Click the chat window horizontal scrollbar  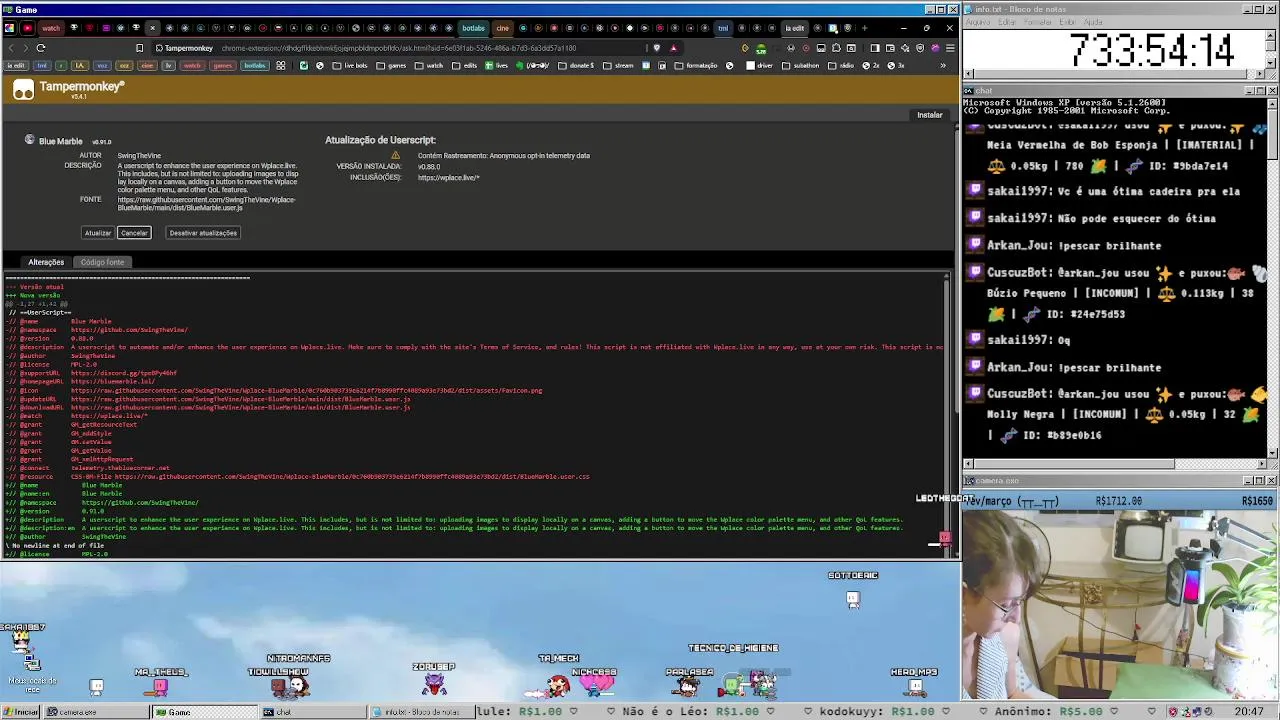[1115, 464]
